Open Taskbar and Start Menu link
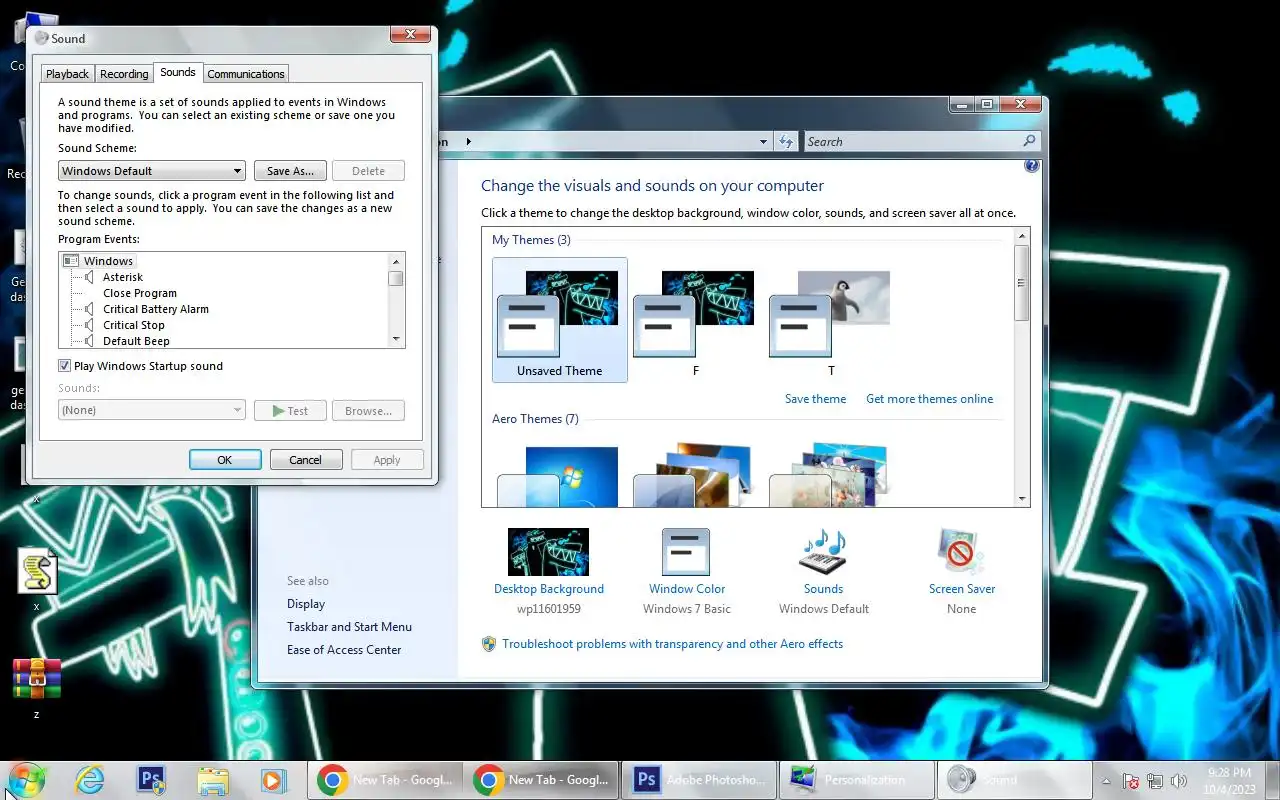Viewport: 1280px width, 800px height. click(x=349, y=627)
